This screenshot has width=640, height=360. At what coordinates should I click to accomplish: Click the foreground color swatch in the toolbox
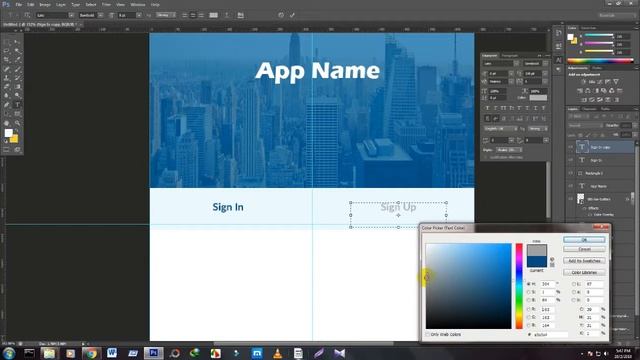(x=9, y=133)
